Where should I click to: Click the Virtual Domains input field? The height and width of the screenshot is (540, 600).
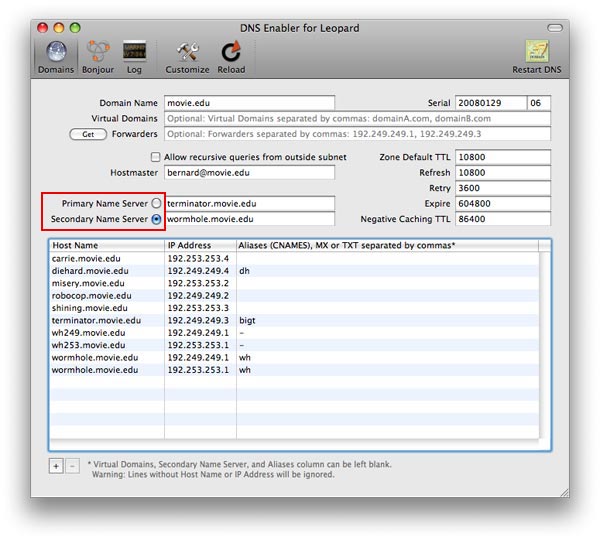pyautogui.click(x=357, y=118)
